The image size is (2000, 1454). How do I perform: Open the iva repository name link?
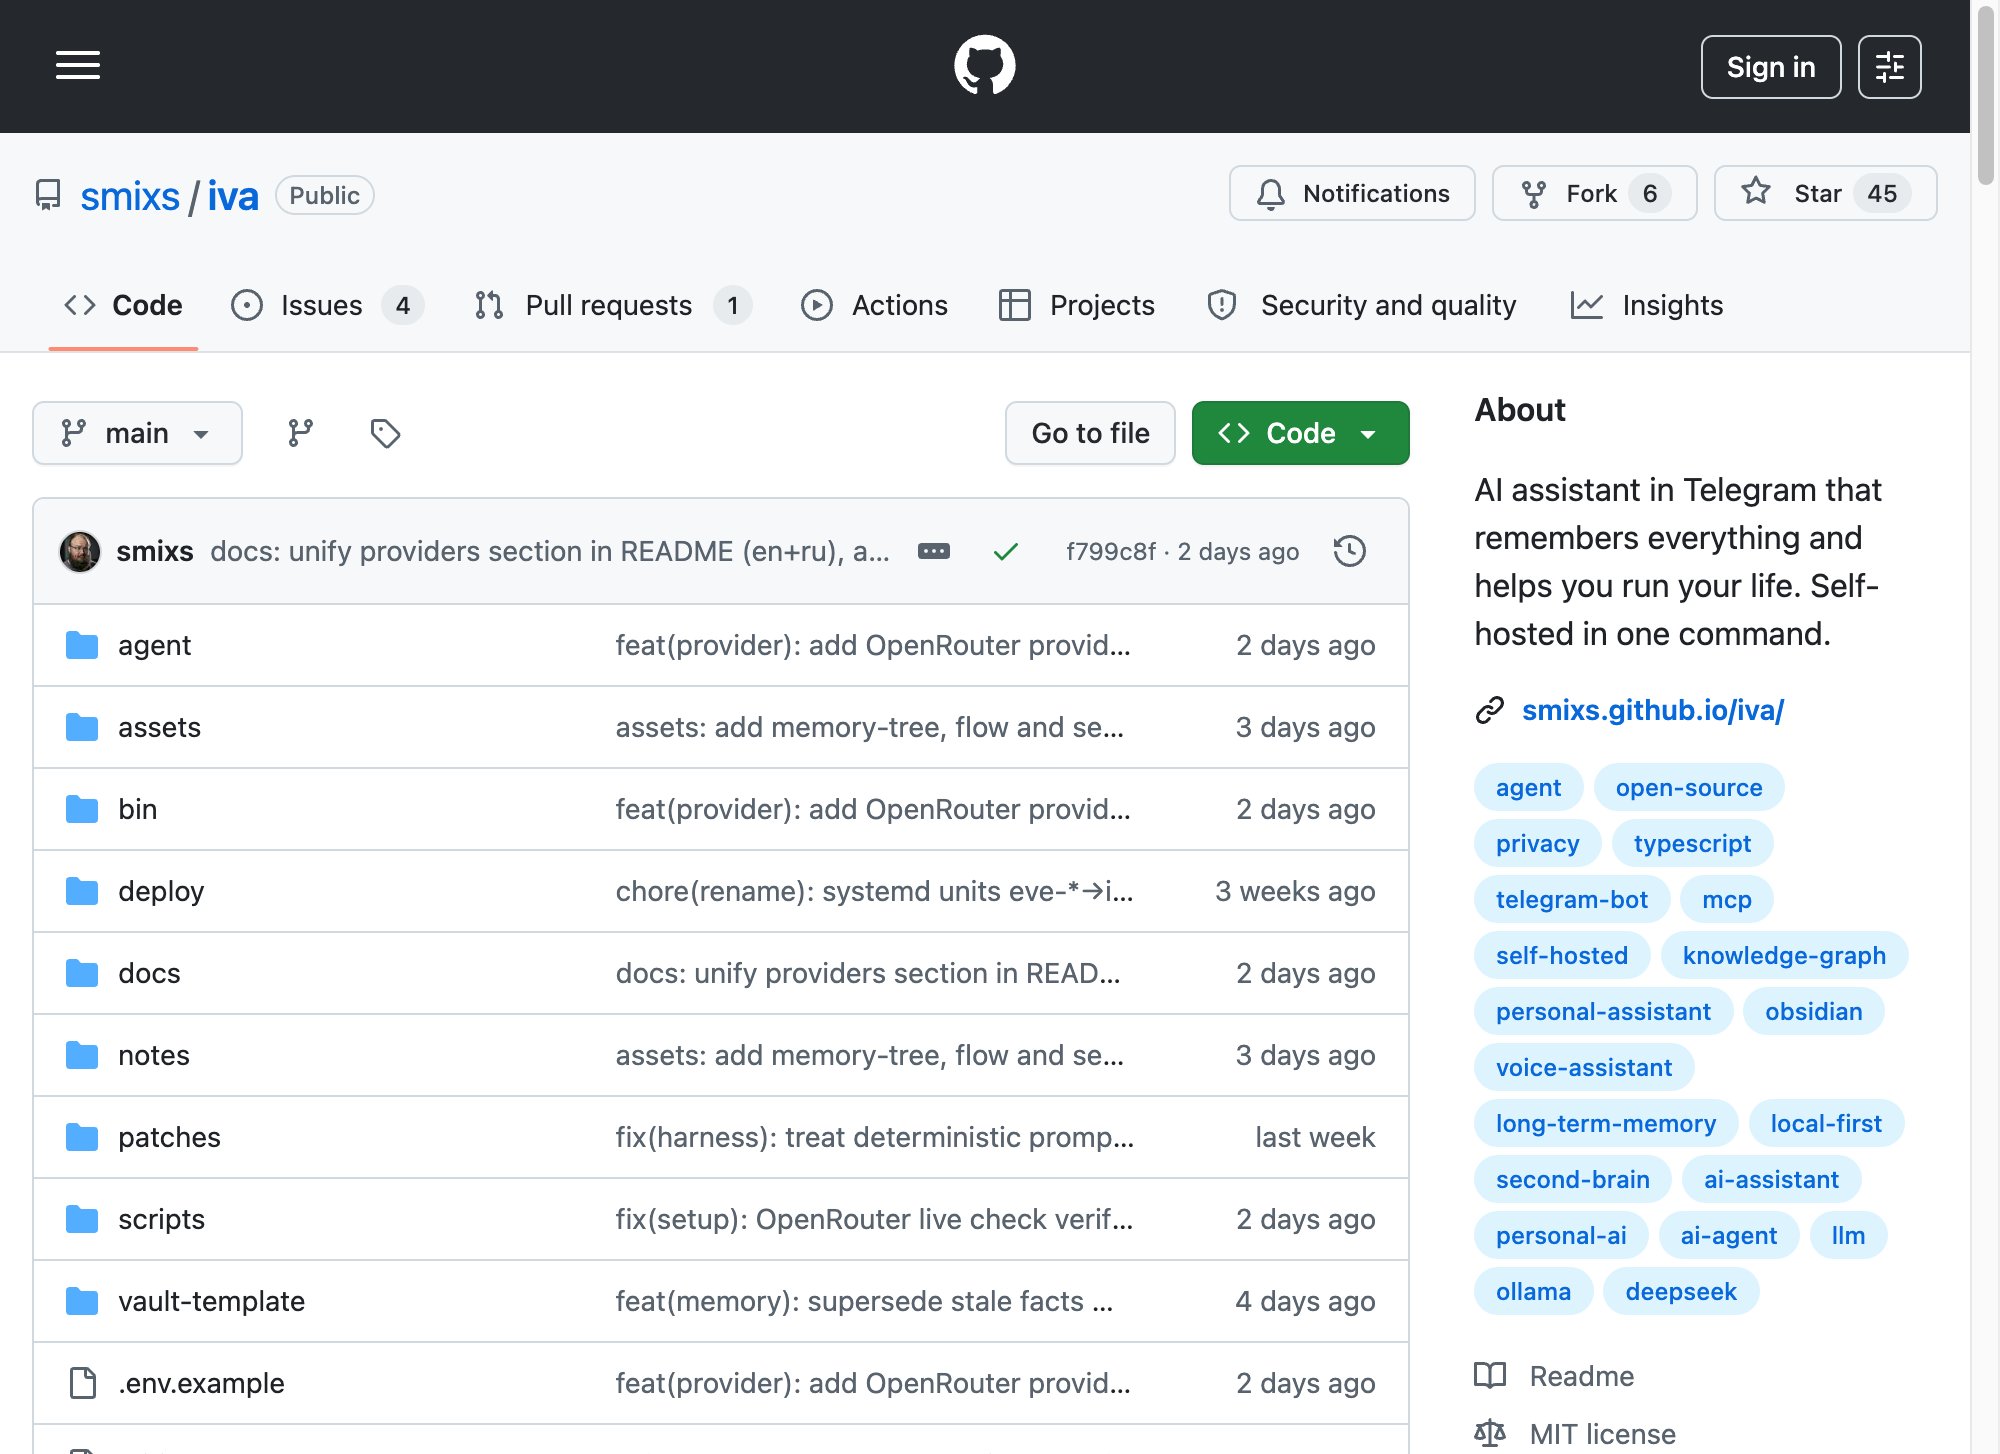tap(233, 196)
